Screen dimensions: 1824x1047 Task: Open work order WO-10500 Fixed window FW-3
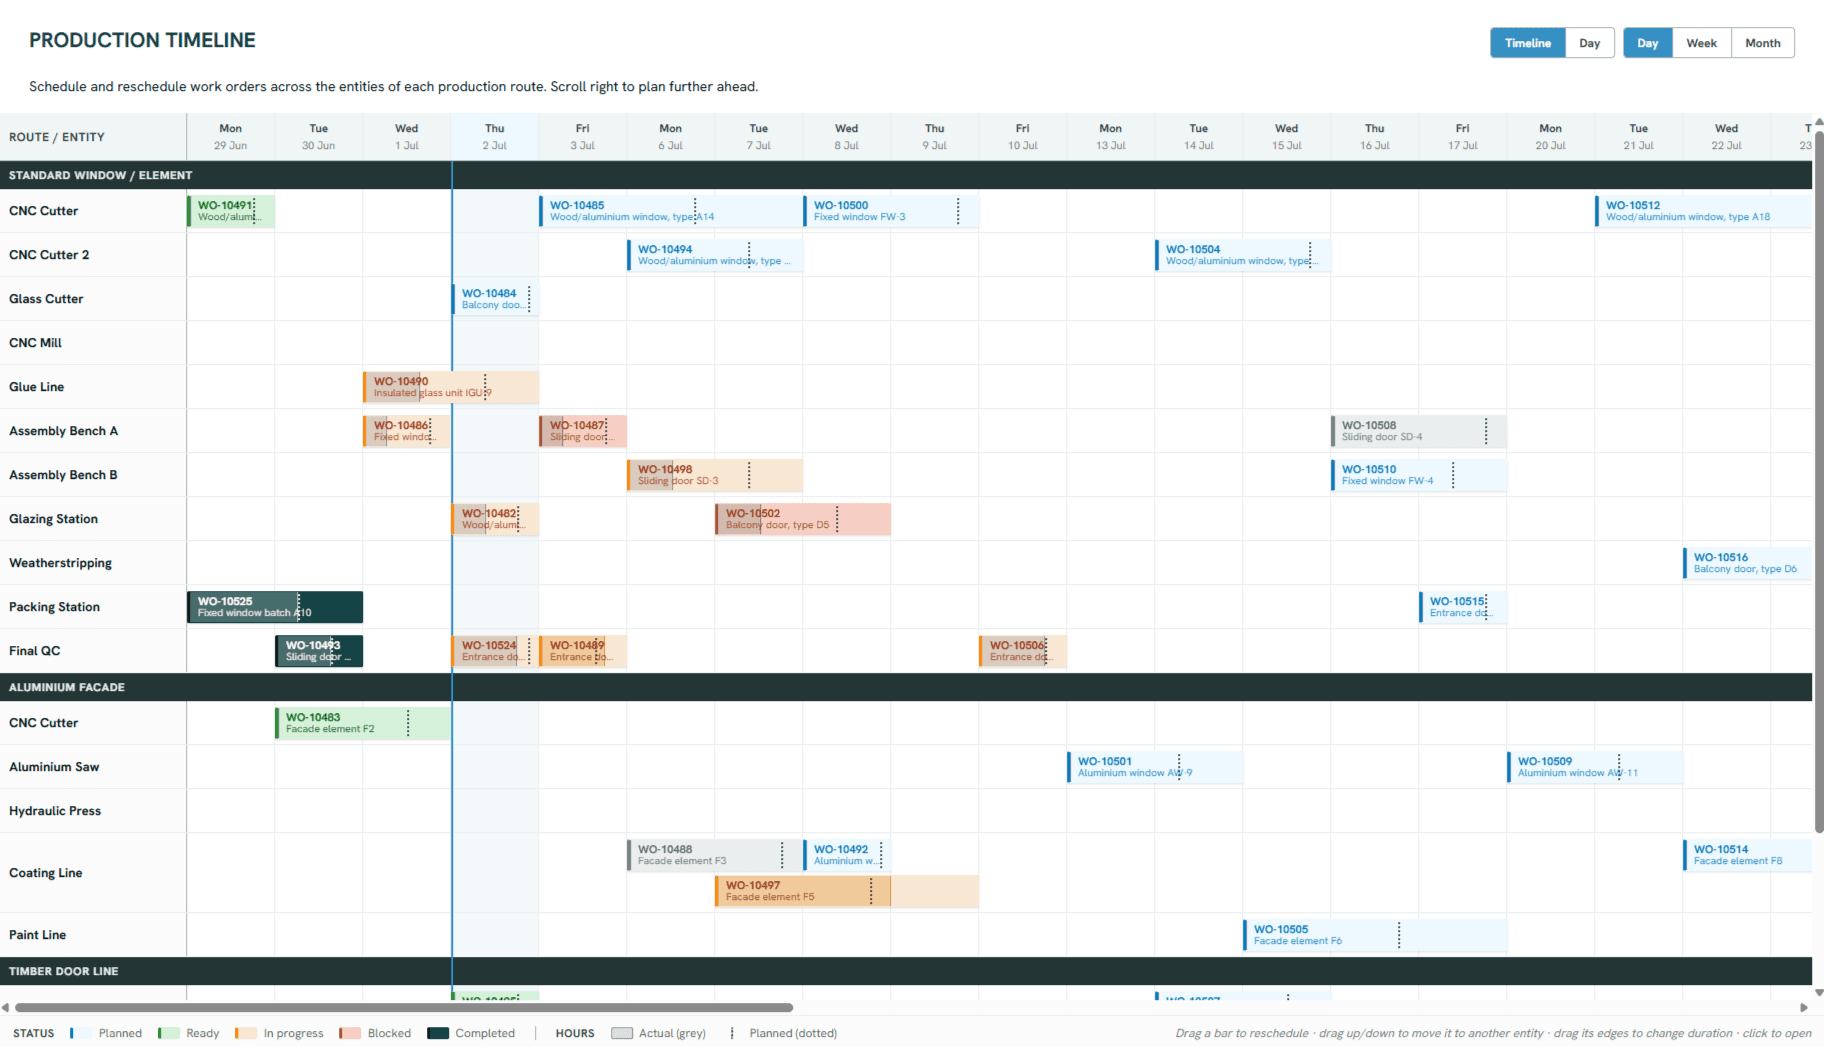(x=891, y=211)
